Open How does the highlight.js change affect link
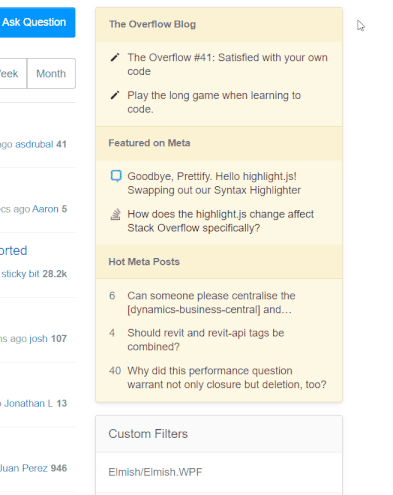This screenshot has height=495, width=393. [220, 221]
